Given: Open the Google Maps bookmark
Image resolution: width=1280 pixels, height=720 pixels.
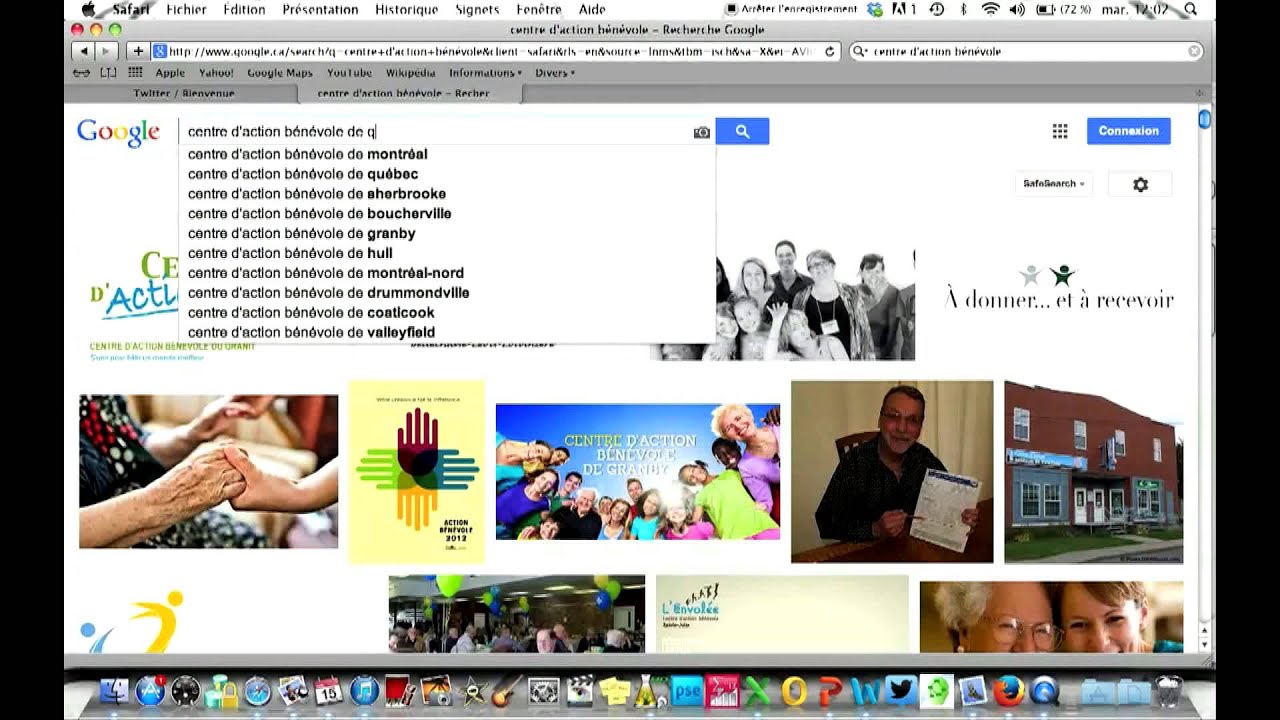Looking at the screenshot, I should coord(280,73).
